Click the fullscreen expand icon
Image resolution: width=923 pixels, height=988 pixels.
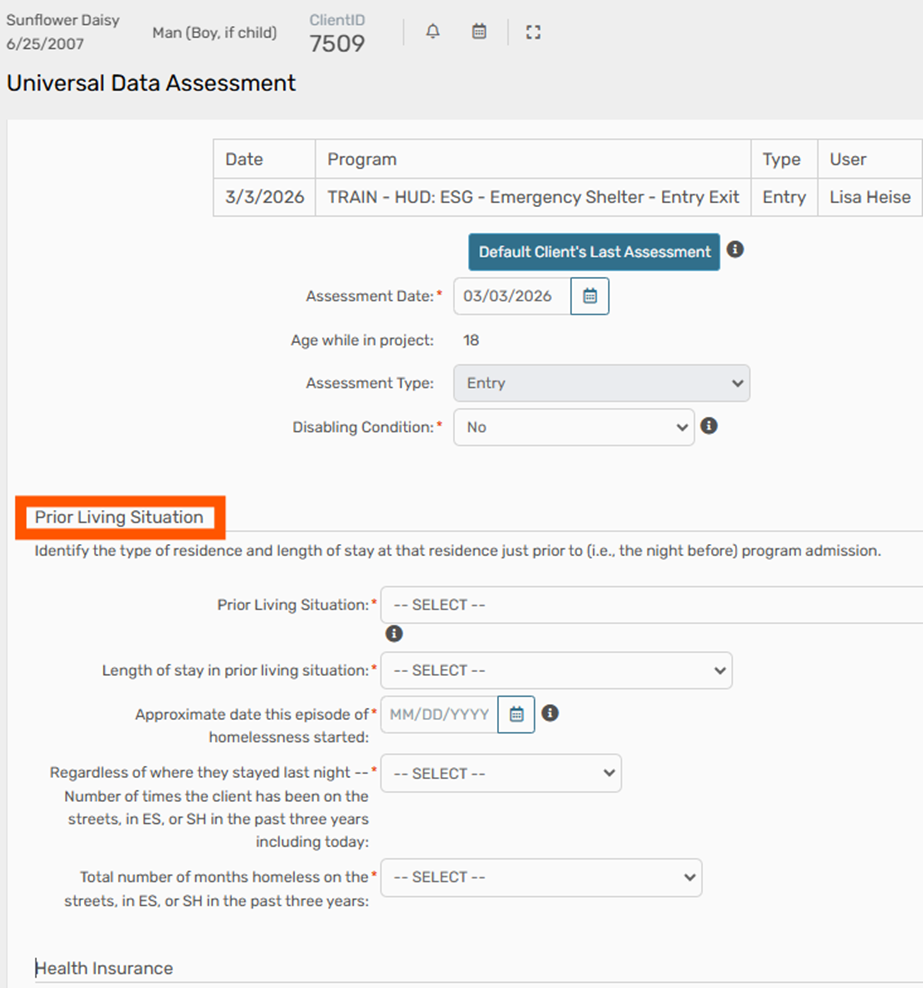click(533, 32)
